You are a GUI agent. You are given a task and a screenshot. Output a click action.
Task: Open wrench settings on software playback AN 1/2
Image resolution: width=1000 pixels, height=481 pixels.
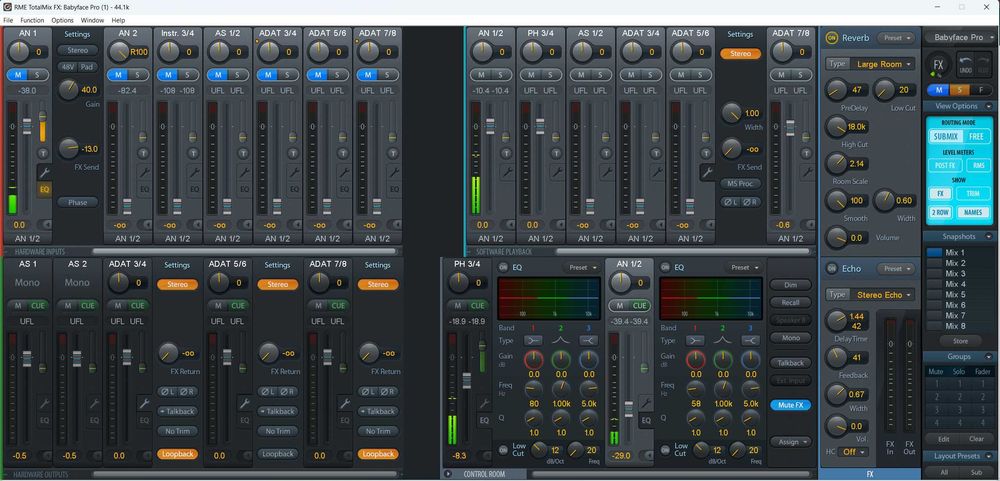pos(507,172)
